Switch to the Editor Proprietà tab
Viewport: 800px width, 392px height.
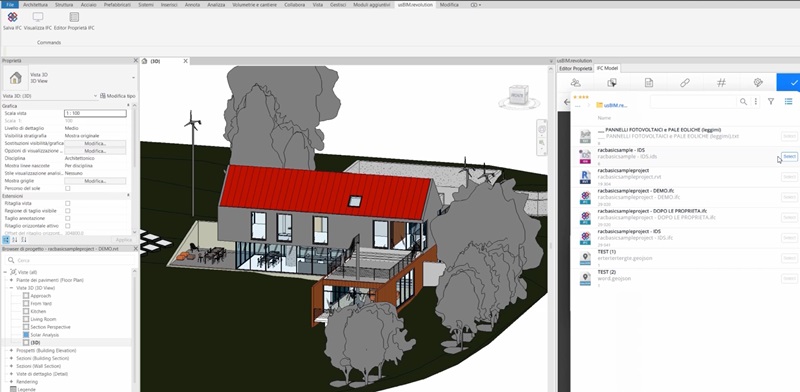click(576, 68)
